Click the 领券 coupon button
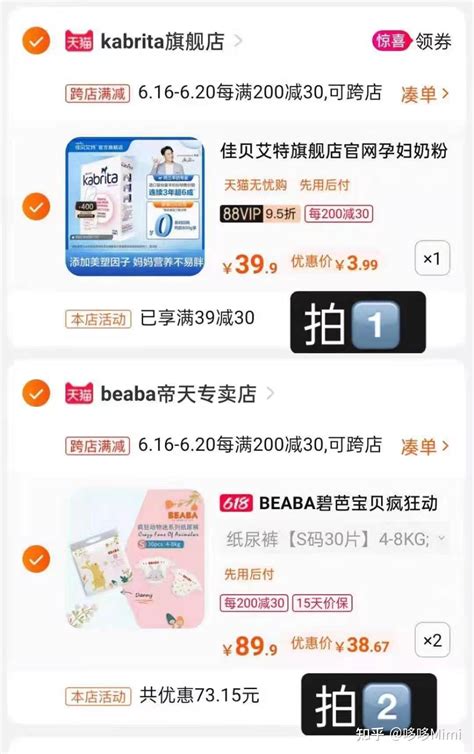Image resolution: width=474 pixels, height=754 pixels. pos(433,42)
